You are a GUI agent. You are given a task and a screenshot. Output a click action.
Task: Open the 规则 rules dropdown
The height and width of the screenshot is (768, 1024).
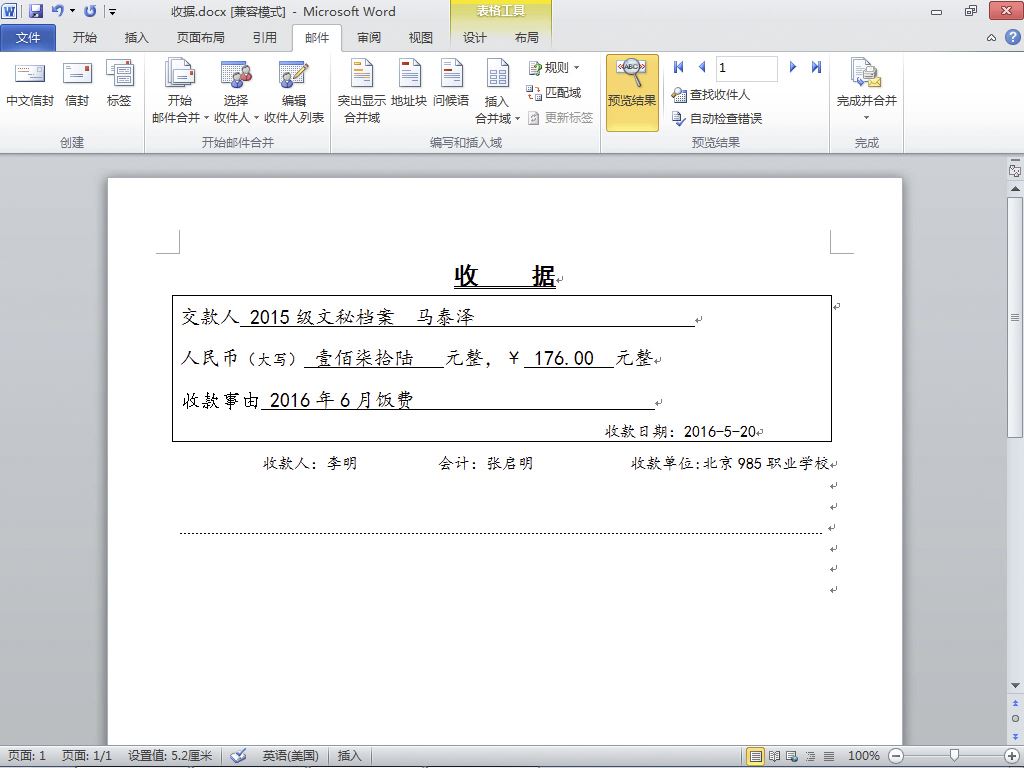pos(554,67)
